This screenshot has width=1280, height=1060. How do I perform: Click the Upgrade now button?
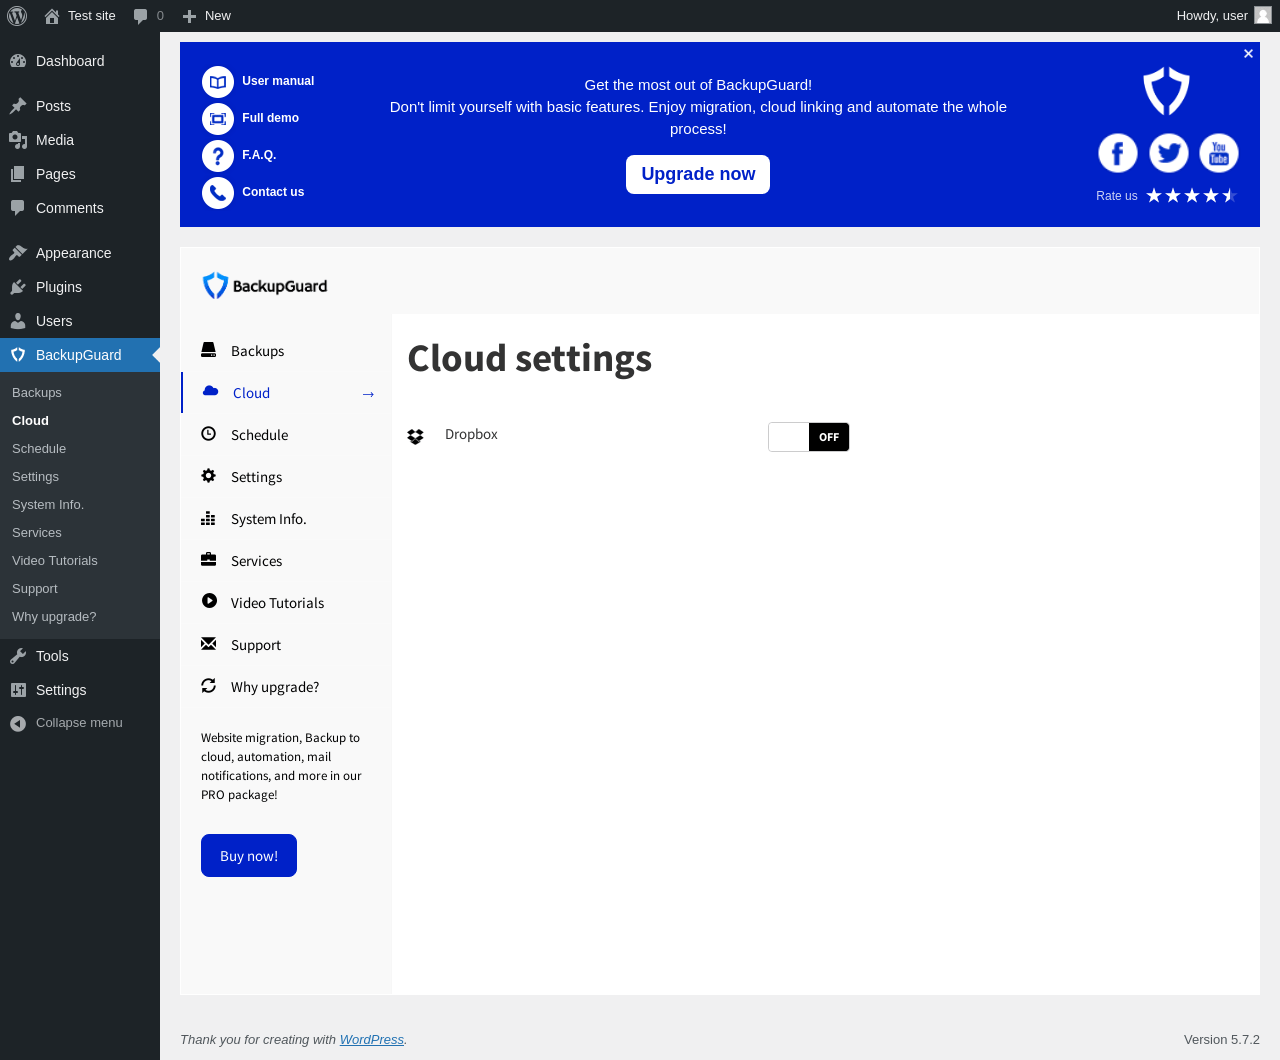698,174
